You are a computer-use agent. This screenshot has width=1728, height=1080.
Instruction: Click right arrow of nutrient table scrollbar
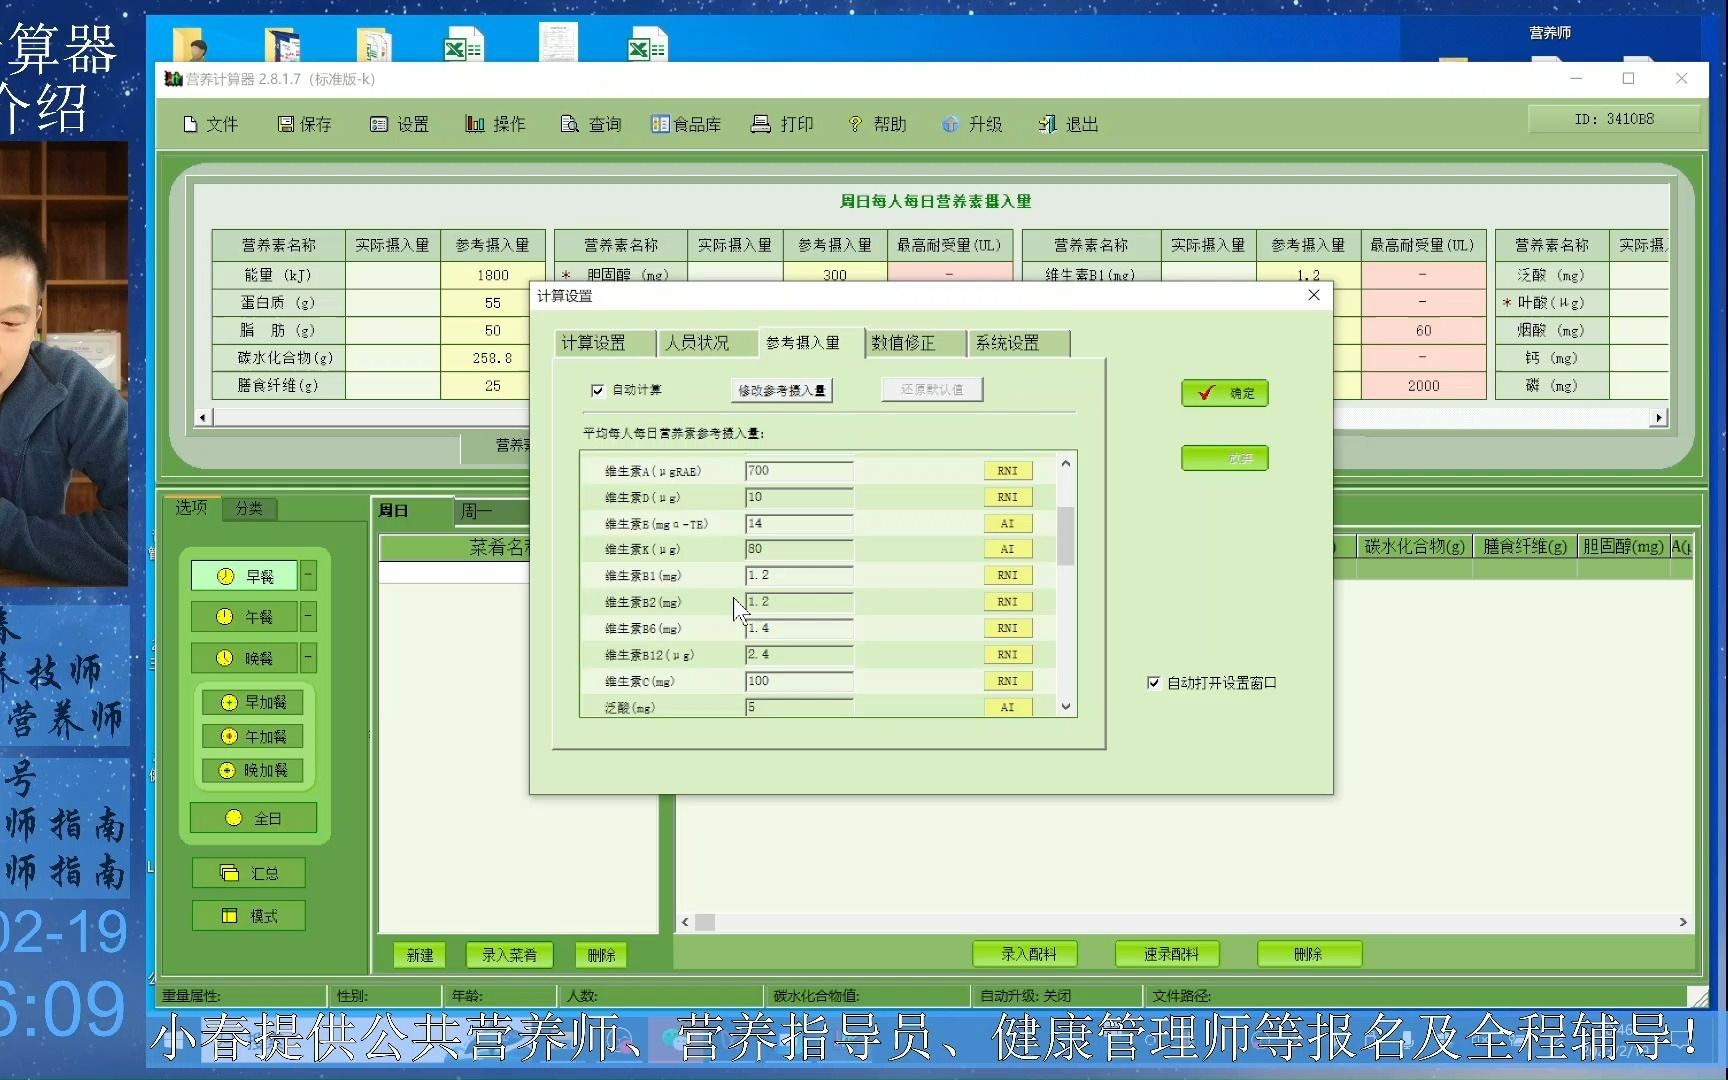point(1659,417)
